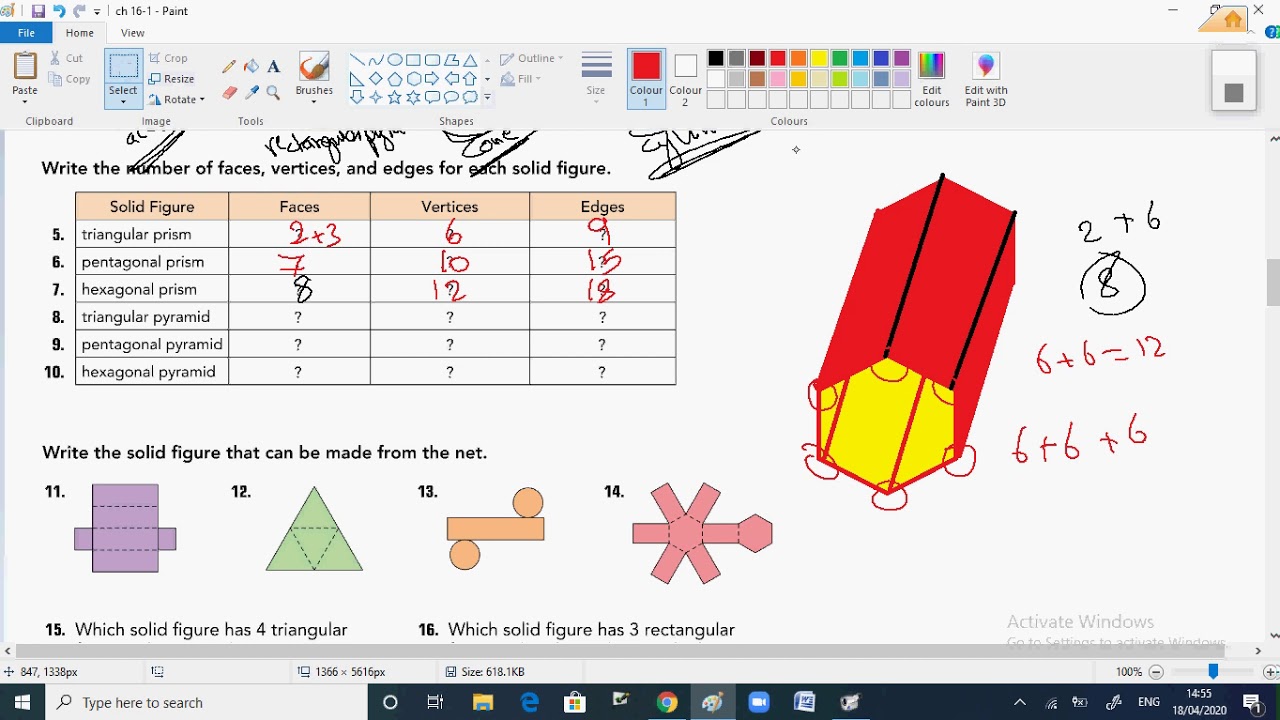Image resolution: width=1280 pixels, height=720 pixels.
Task: Open the shape Fill dropdown
Action: [x=521, y=79]
